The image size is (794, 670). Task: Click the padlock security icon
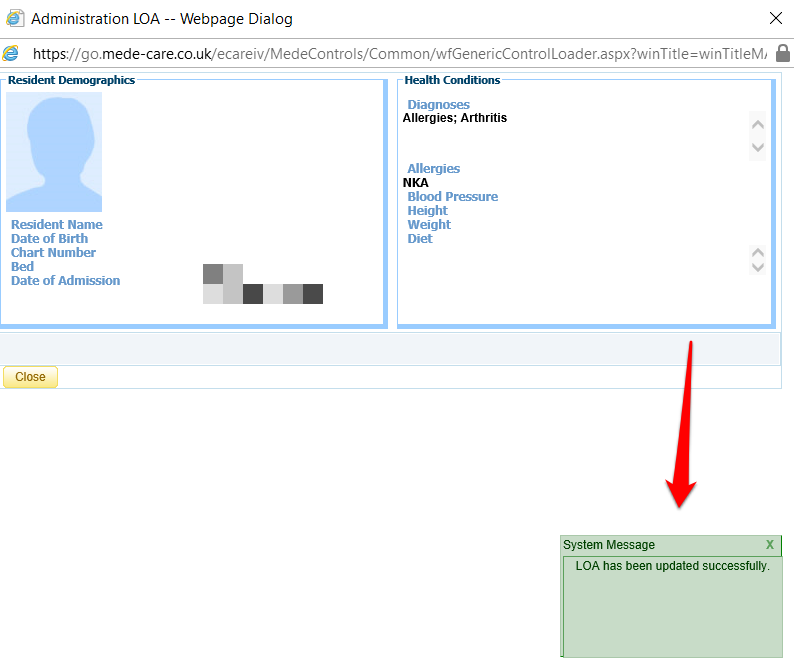[x=783, y=53]
